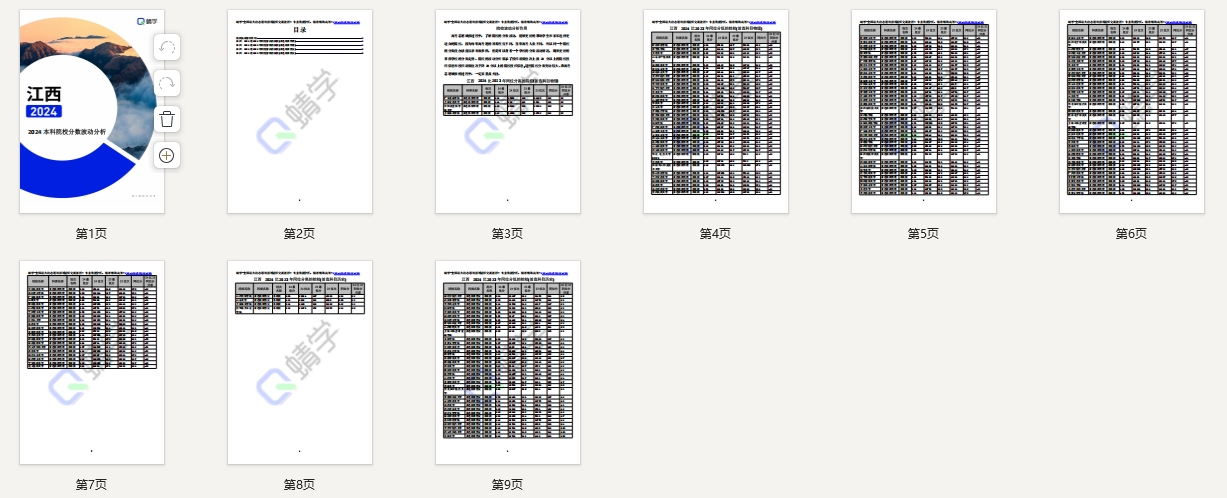Rotate page 1 clockwise
1227x498 pixels.
167,83
